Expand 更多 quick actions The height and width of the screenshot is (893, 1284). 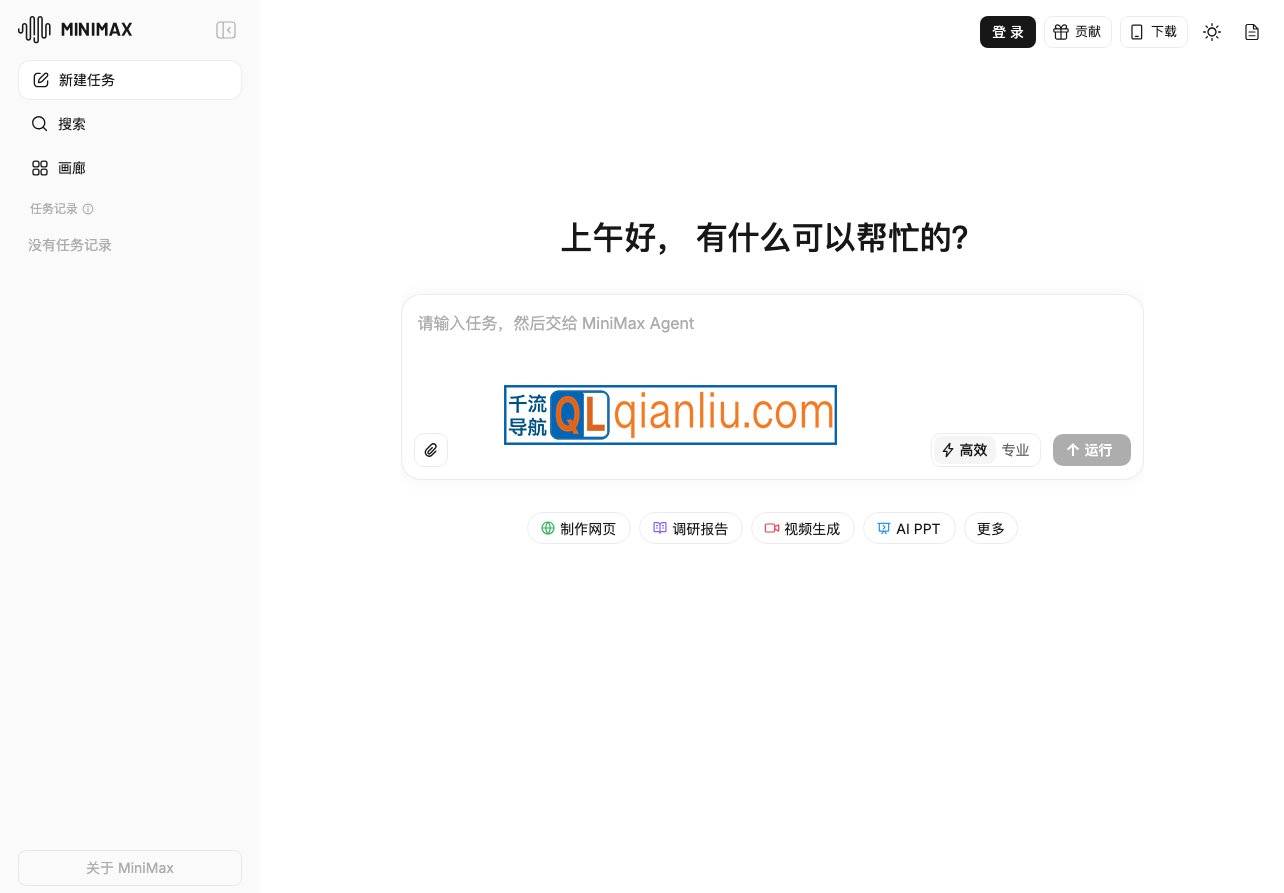990,528
